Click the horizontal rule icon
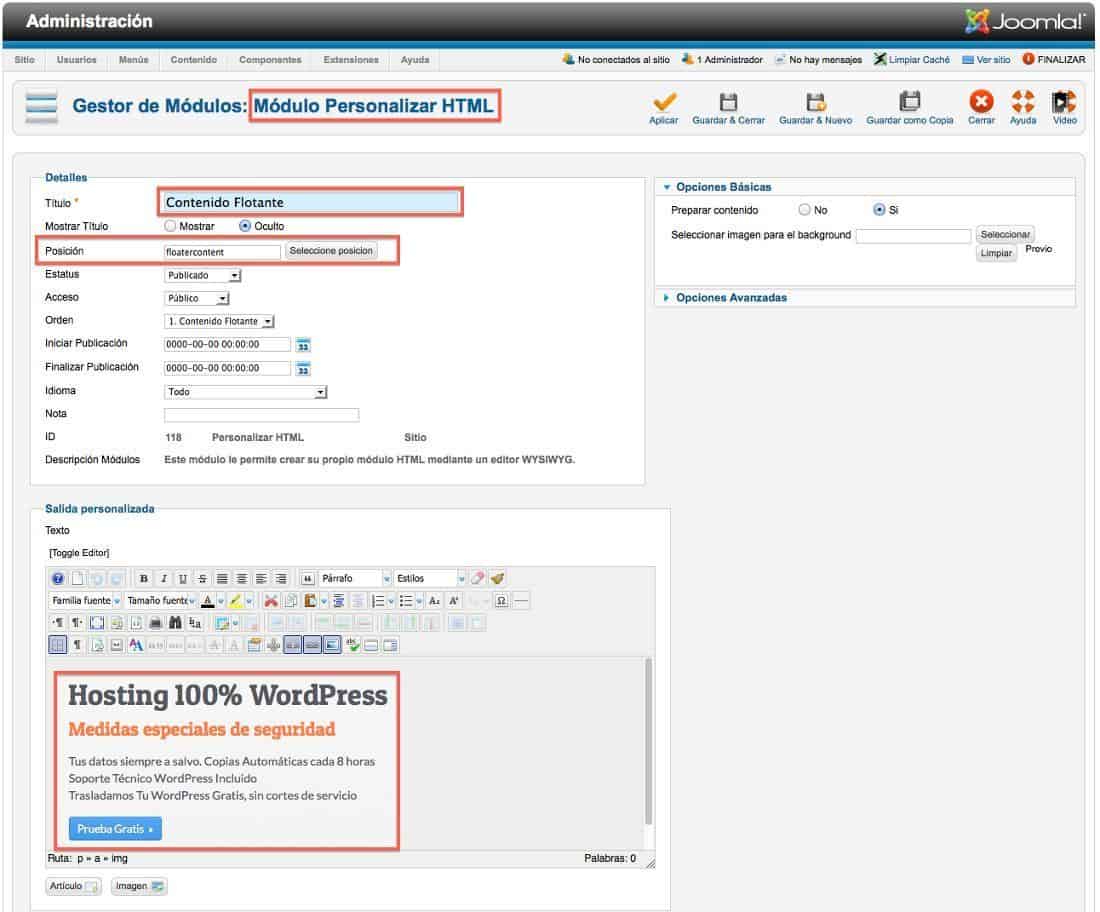1100x912 pixels. [521, 601]
